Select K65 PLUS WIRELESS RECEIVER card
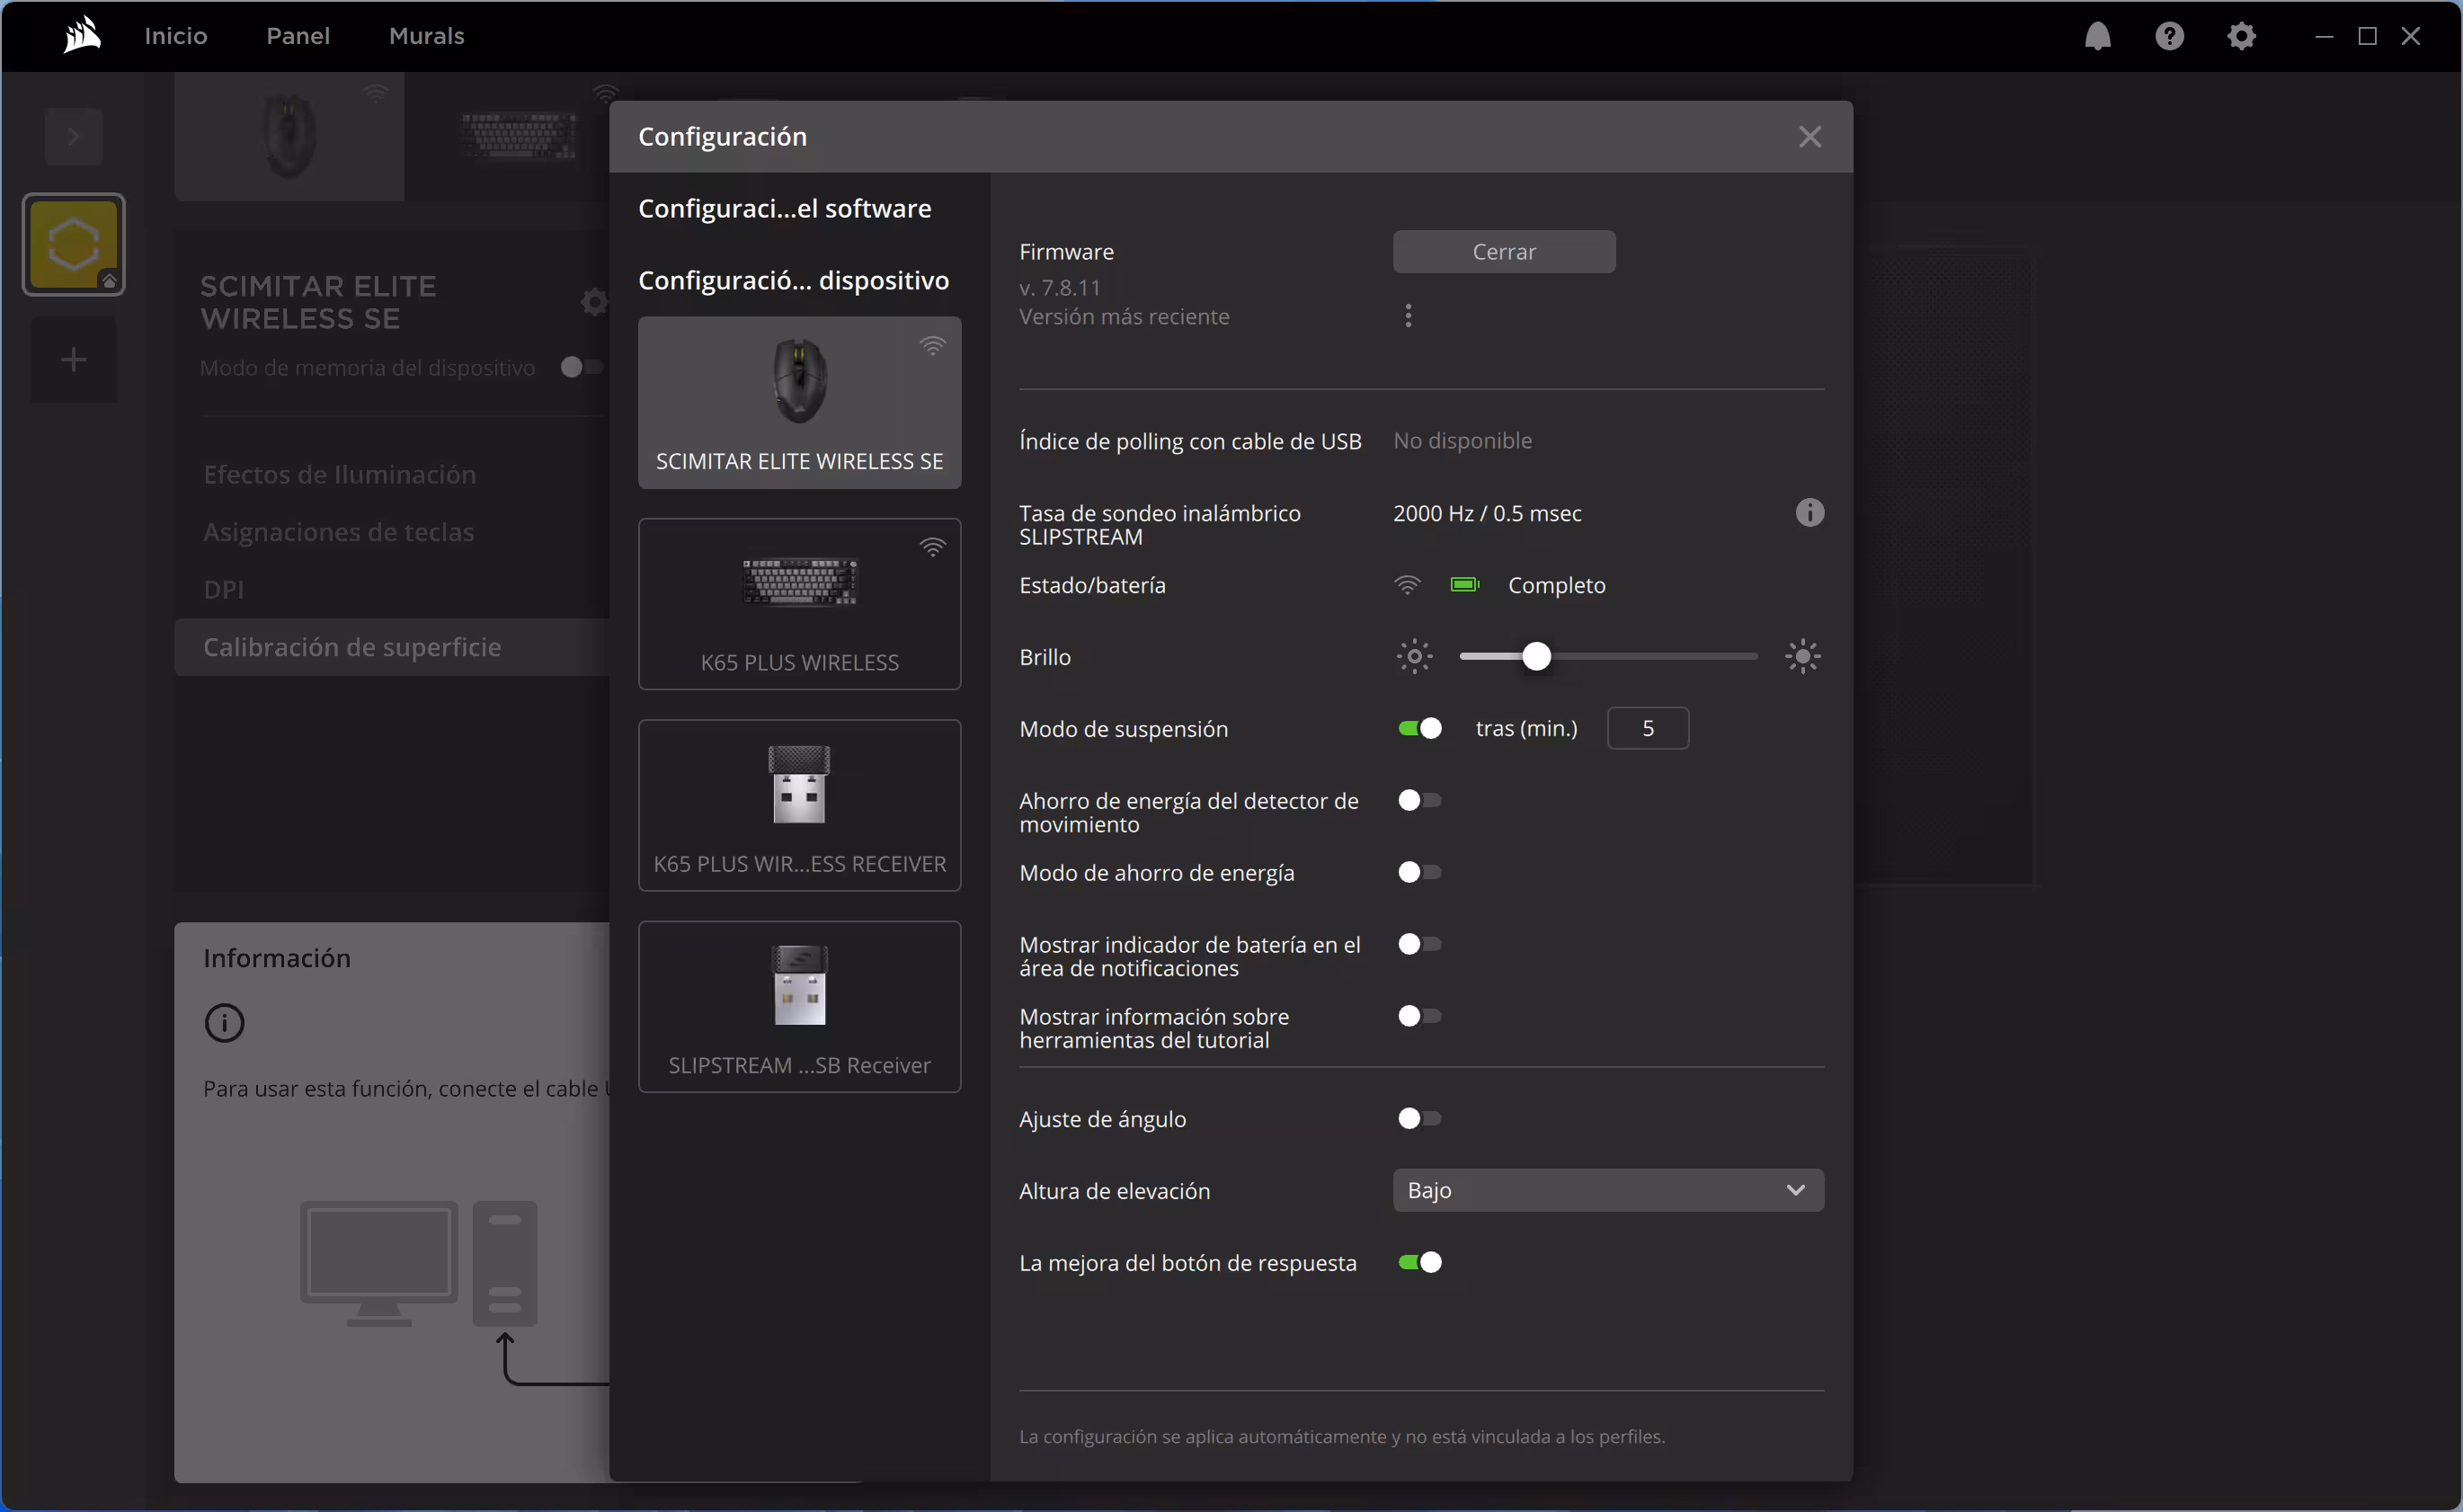Screen dimensions: 2463x1512 pos(800,806)
